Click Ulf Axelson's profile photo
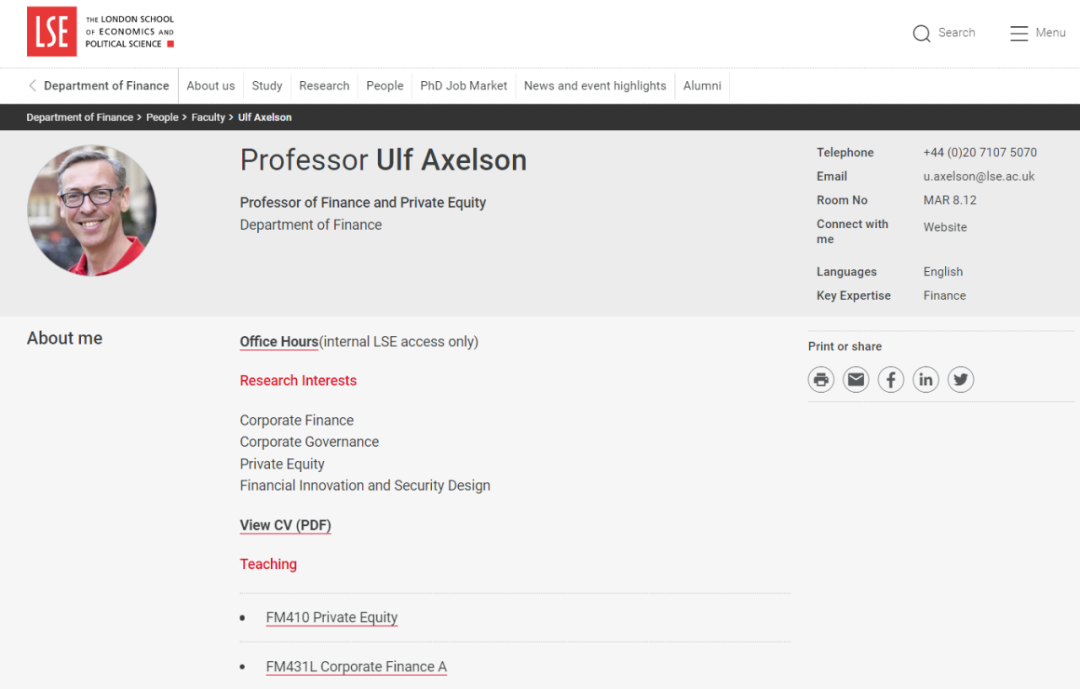The height and width of the screenshot is (689, 1080). (x=92, y=210)
